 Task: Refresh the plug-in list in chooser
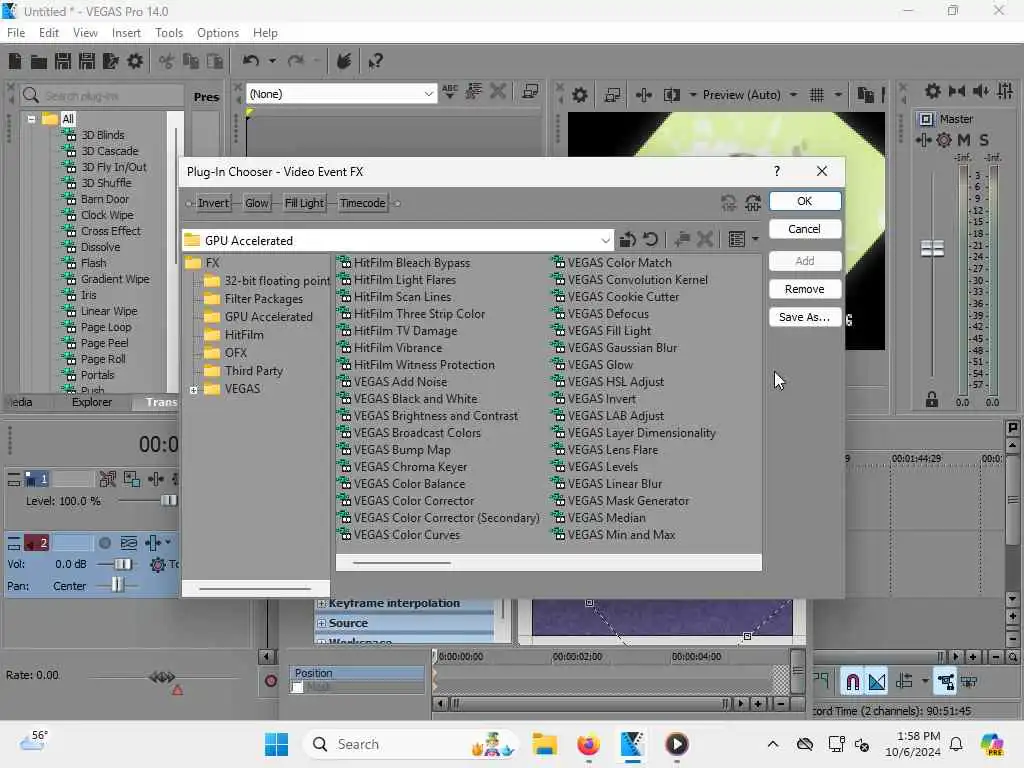click(x=650, y=240)
